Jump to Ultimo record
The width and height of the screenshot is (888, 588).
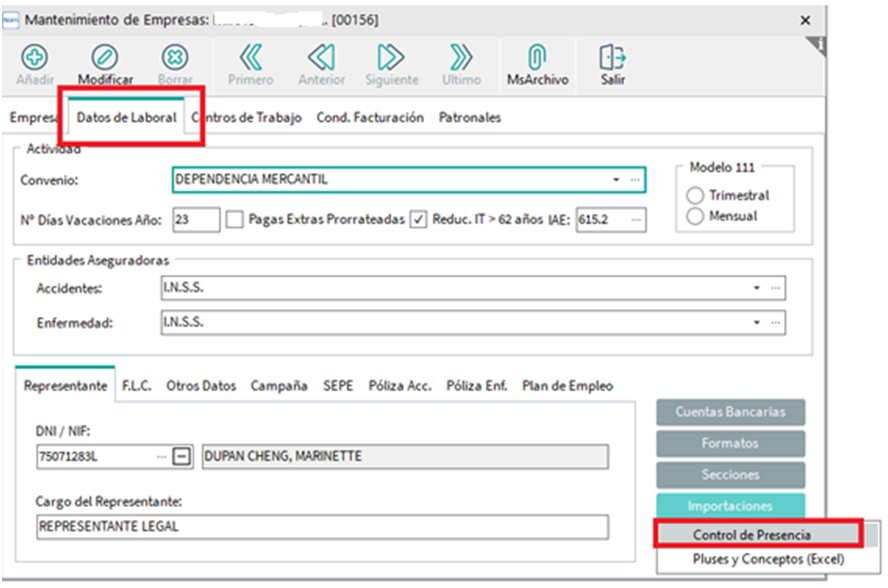[461, 57]
